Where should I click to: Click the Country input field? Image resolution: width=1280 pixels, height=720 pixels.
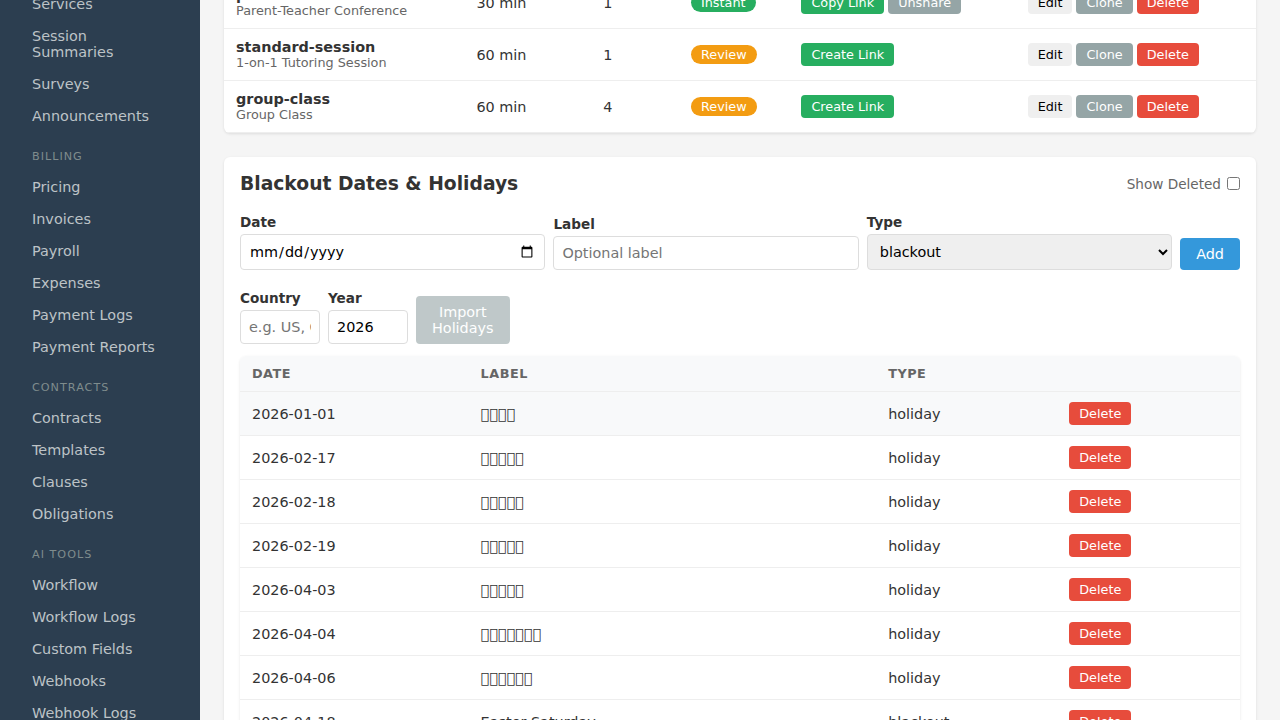280,327
